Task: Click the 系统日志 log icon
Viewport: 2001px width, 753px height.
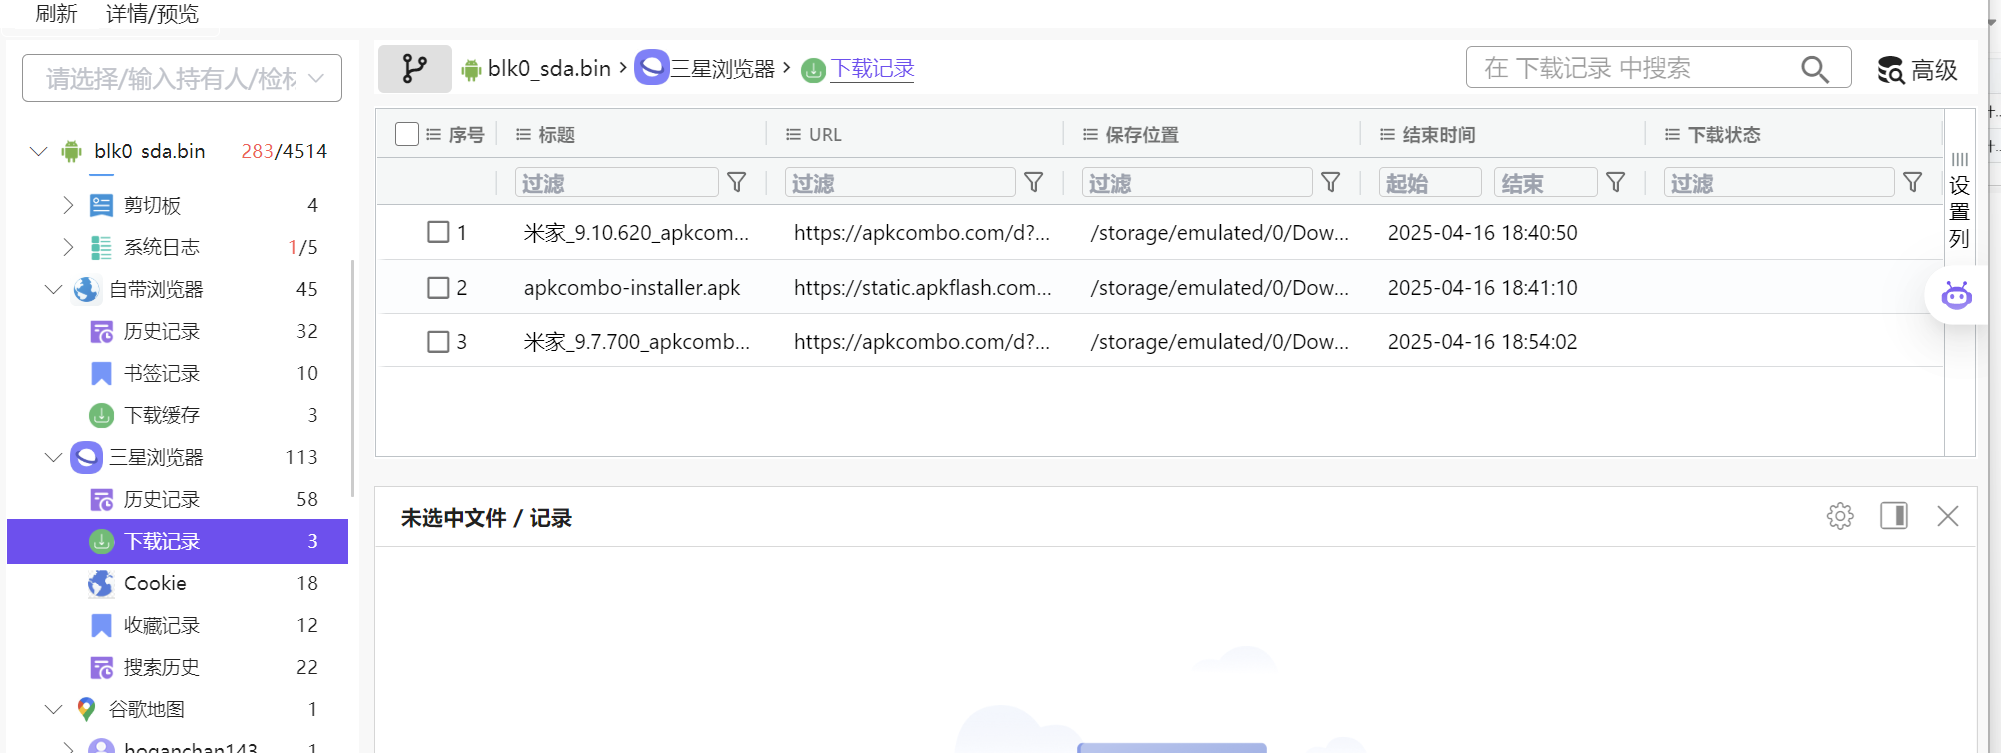Action: [x=101, y=248]
